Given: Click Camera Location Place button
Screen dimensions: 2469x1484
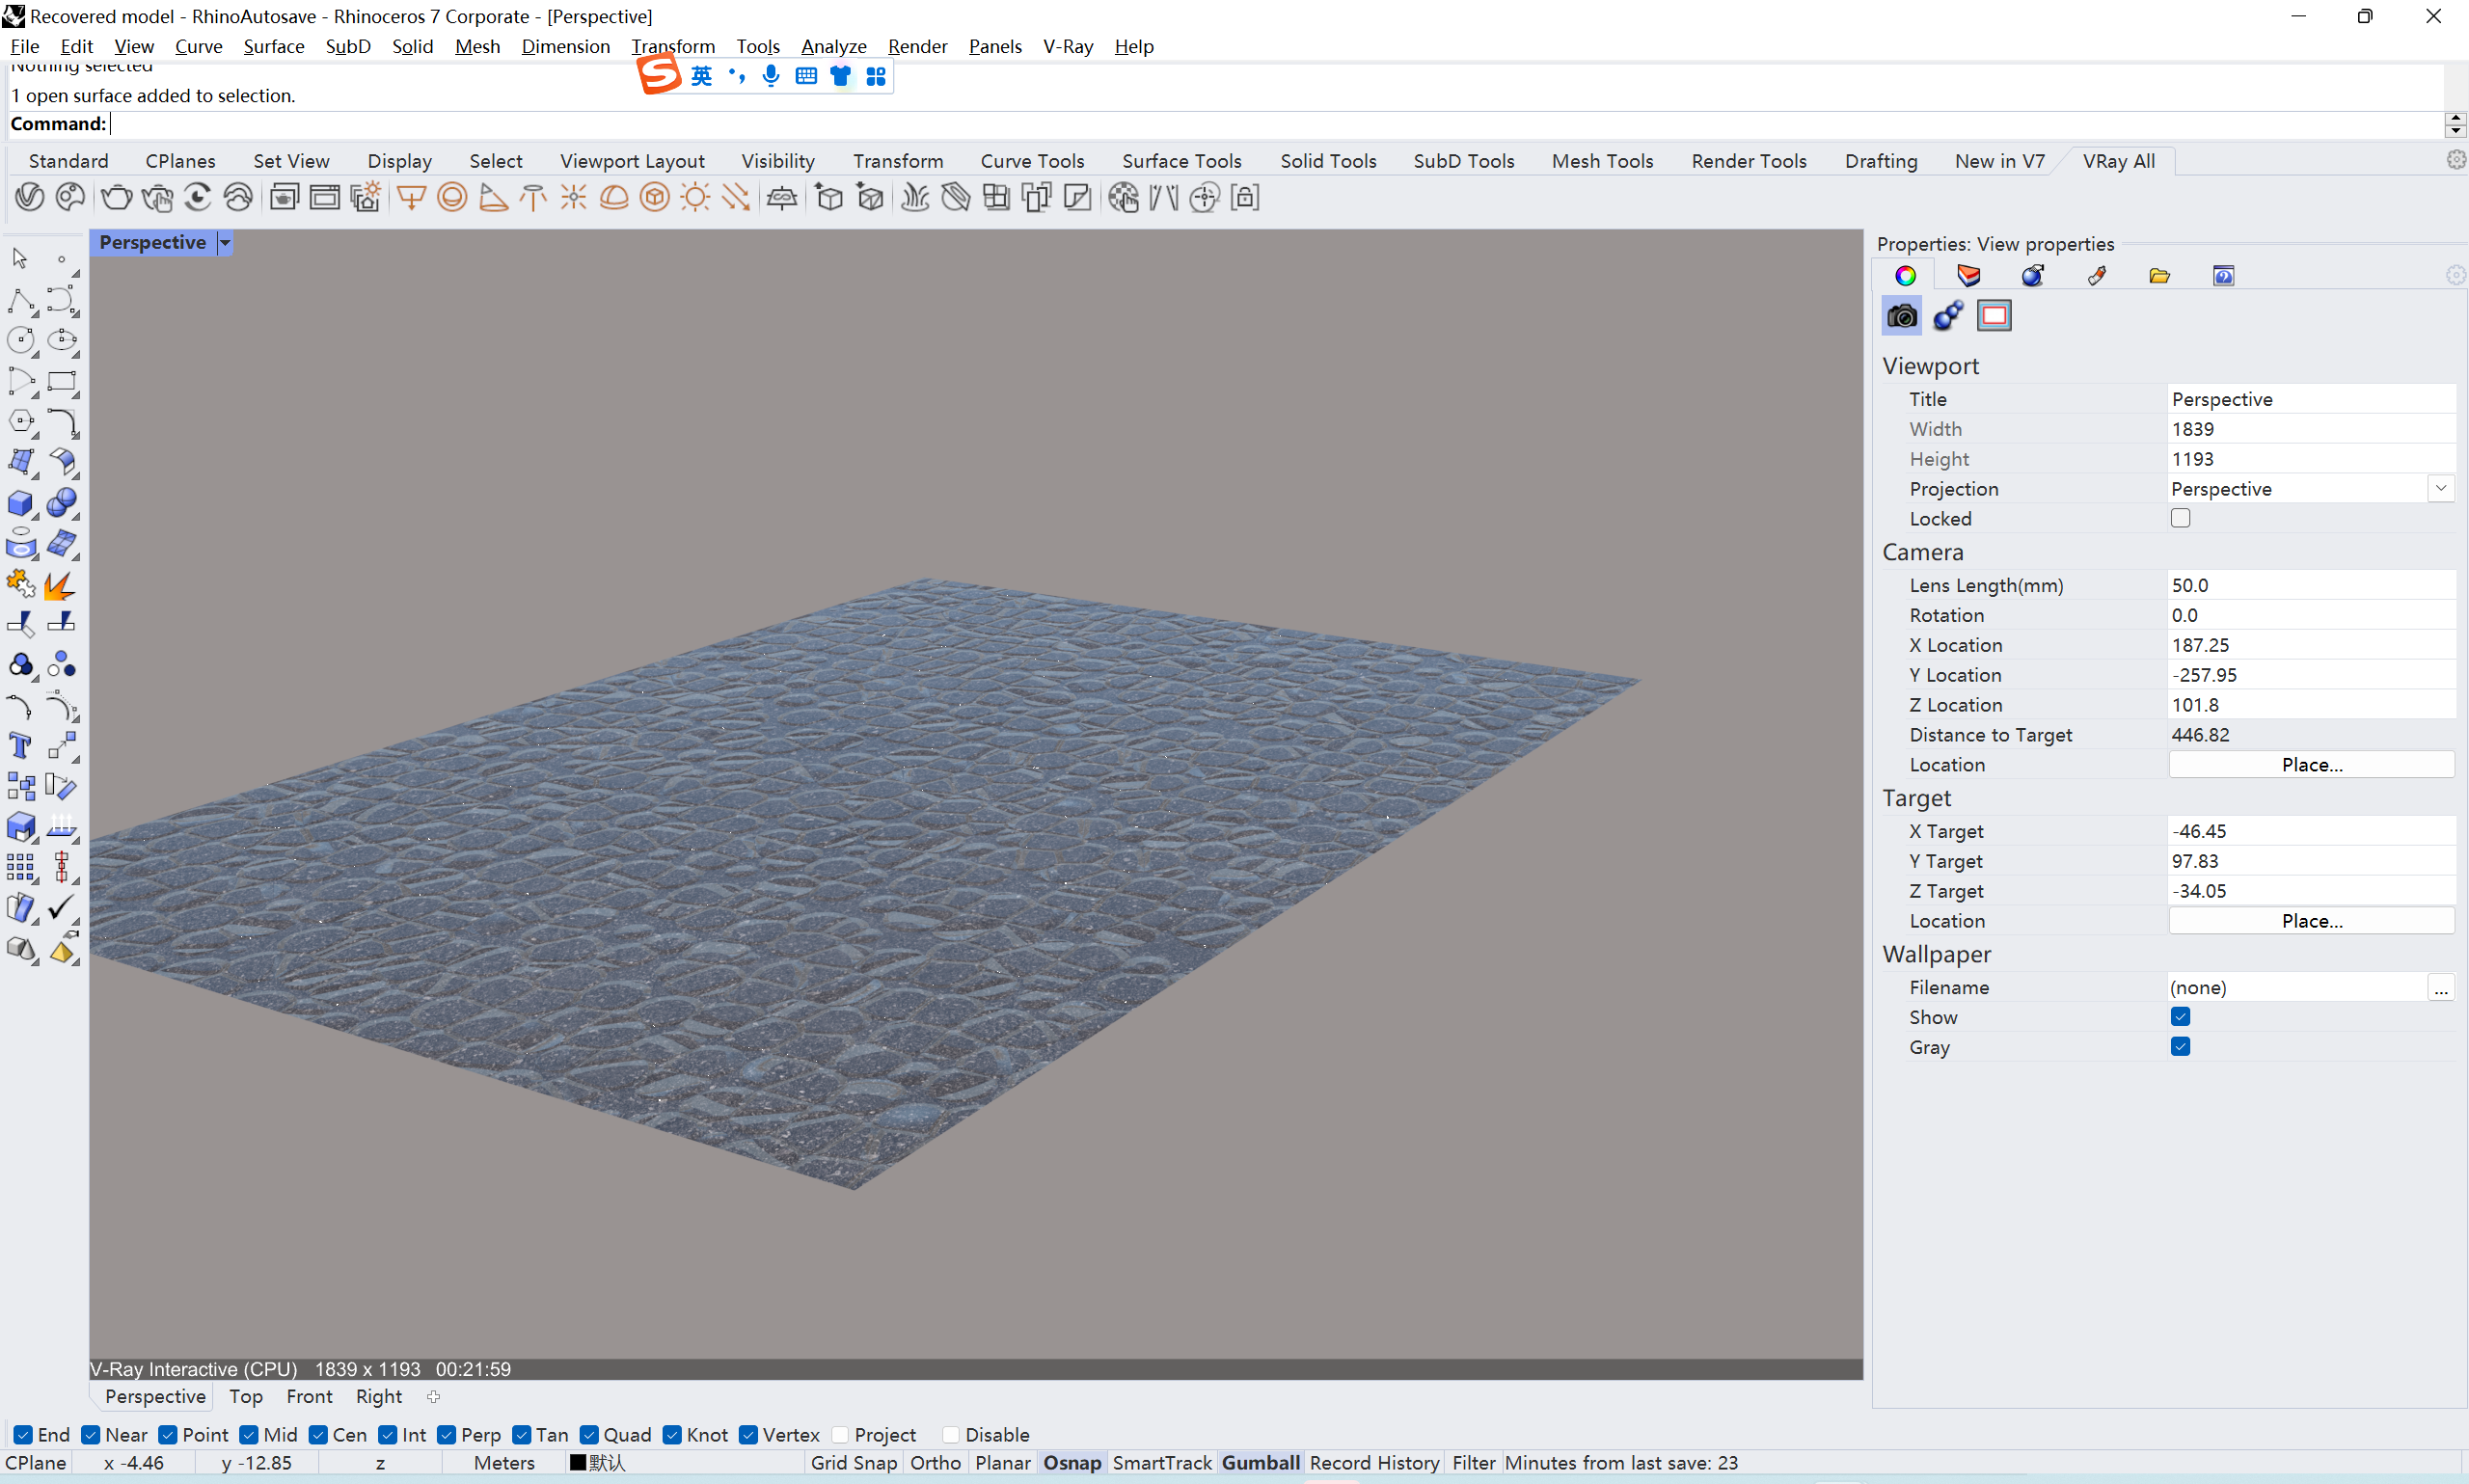Looking at the screenshot, I should tap(2311, 765).
